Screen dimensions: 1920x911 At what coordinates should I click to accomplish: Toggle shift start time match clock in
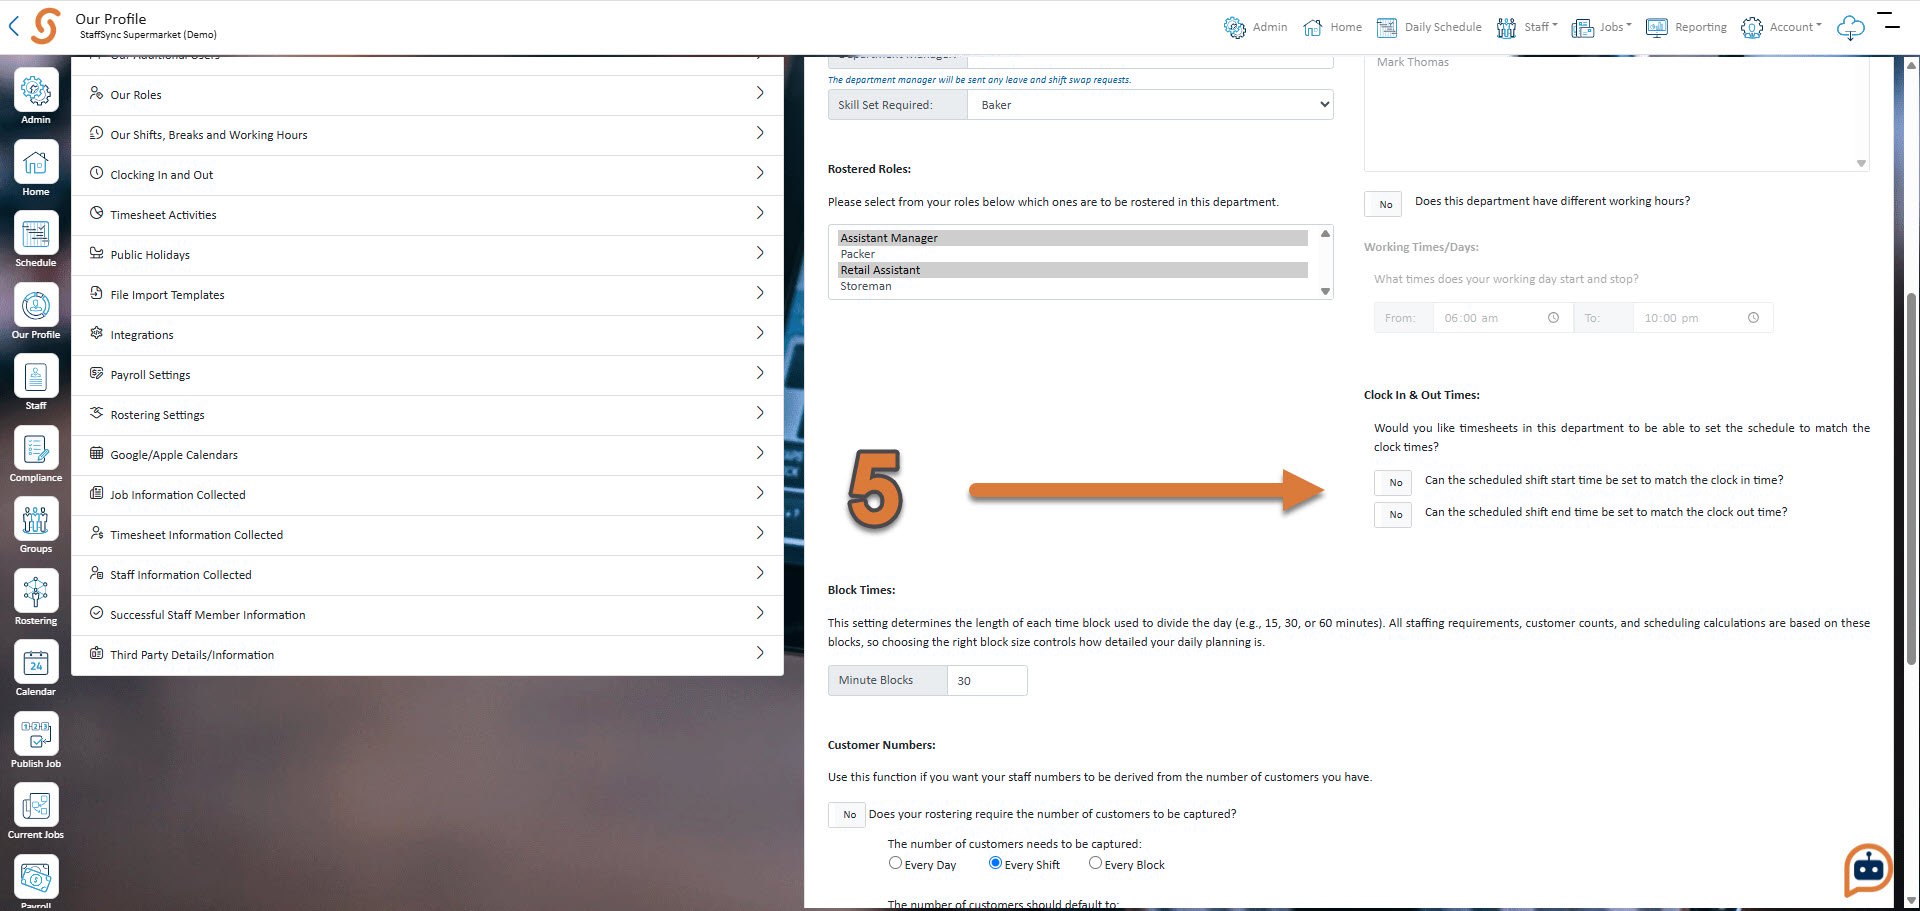(x=1394, y=483)
